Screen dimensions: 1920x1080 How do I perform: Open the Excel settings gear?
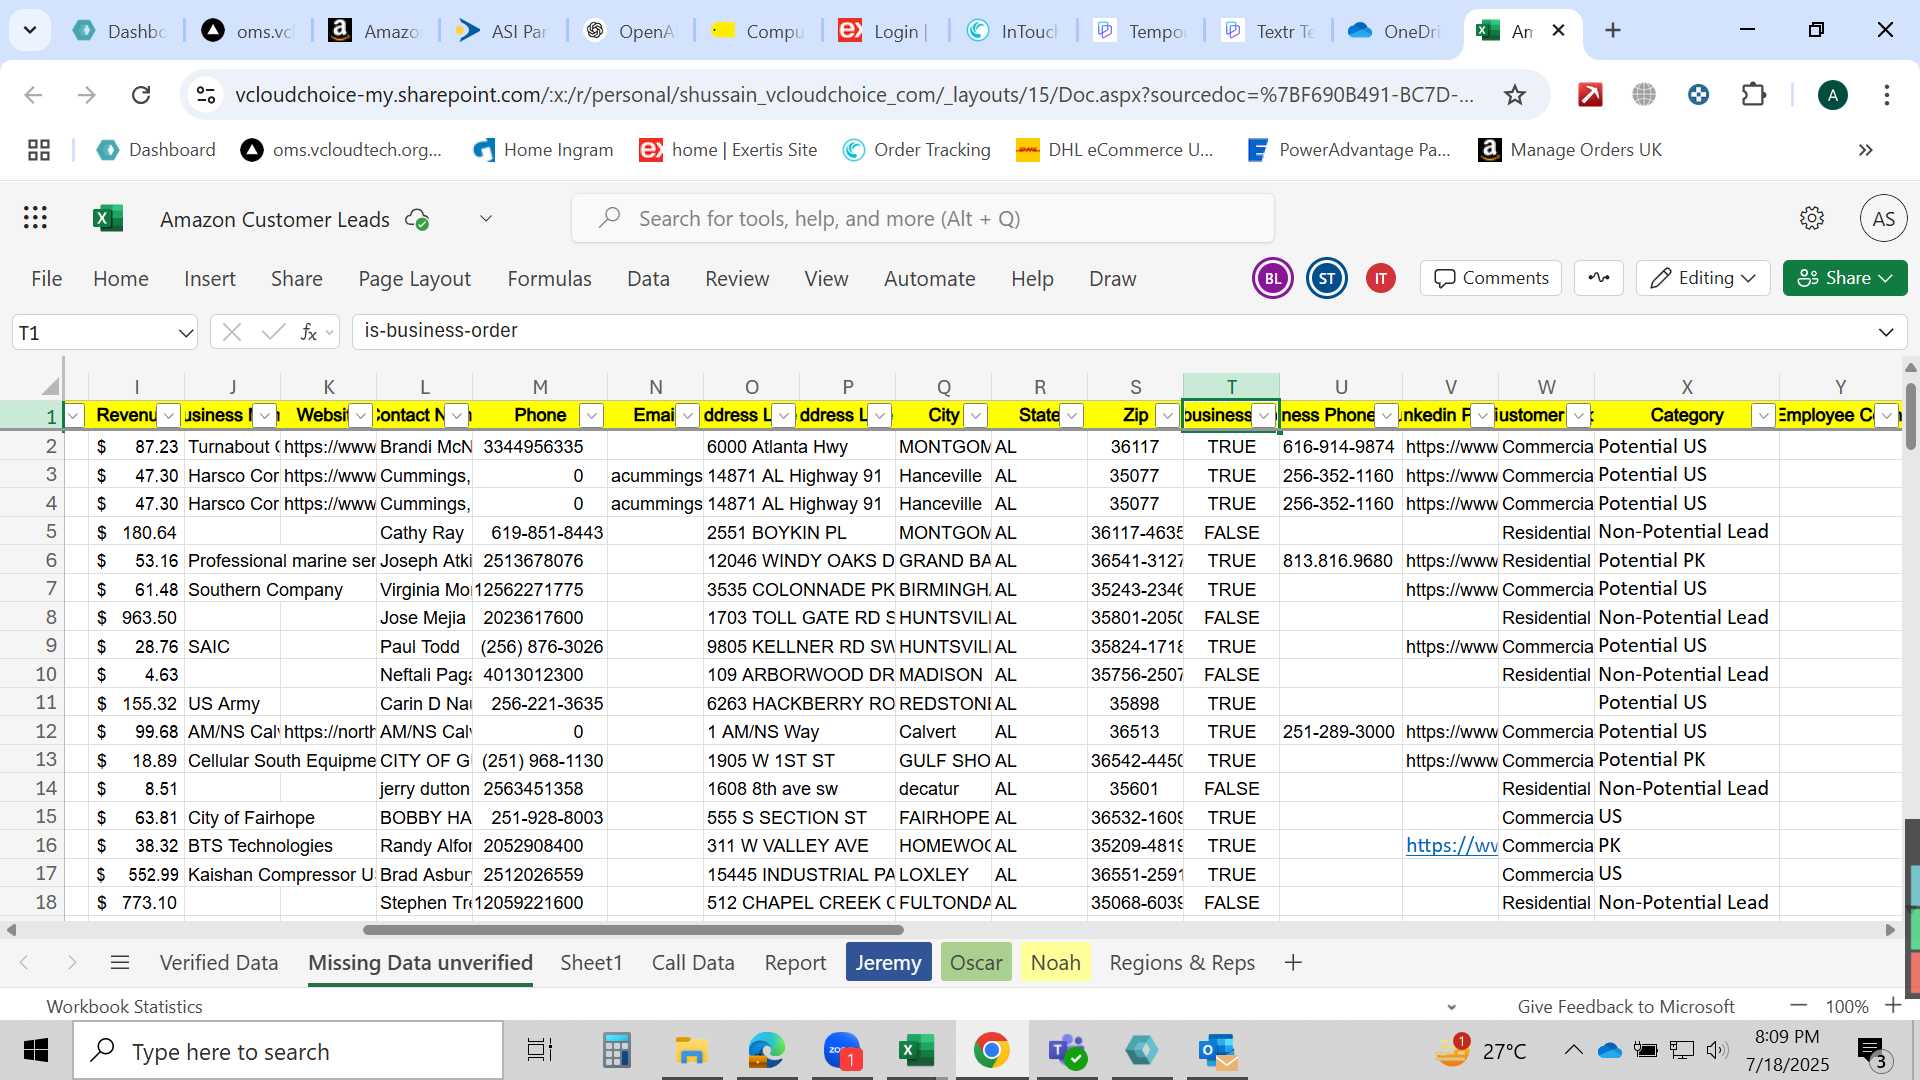coord(1812,218)
